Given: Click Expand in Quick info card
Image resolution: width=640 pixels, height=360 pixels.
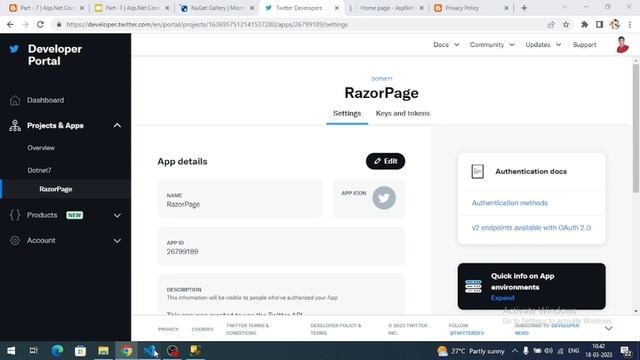Looking at the screenshot, I should pos(502,298).
